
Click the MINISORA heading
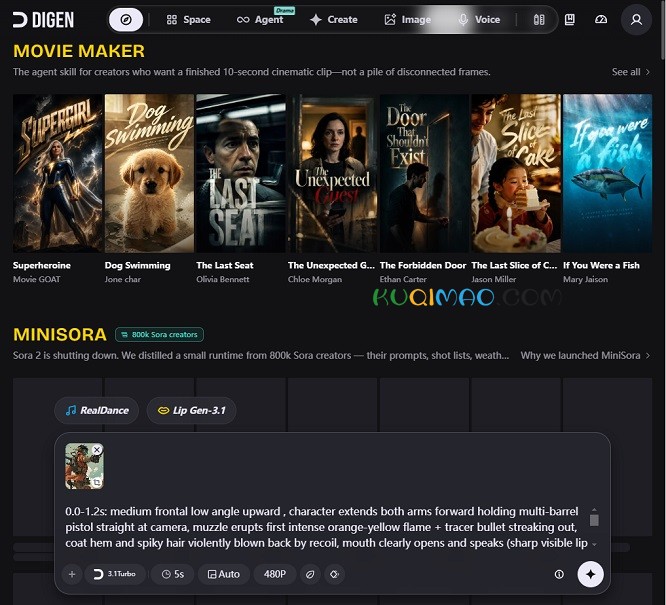(60, 335)
